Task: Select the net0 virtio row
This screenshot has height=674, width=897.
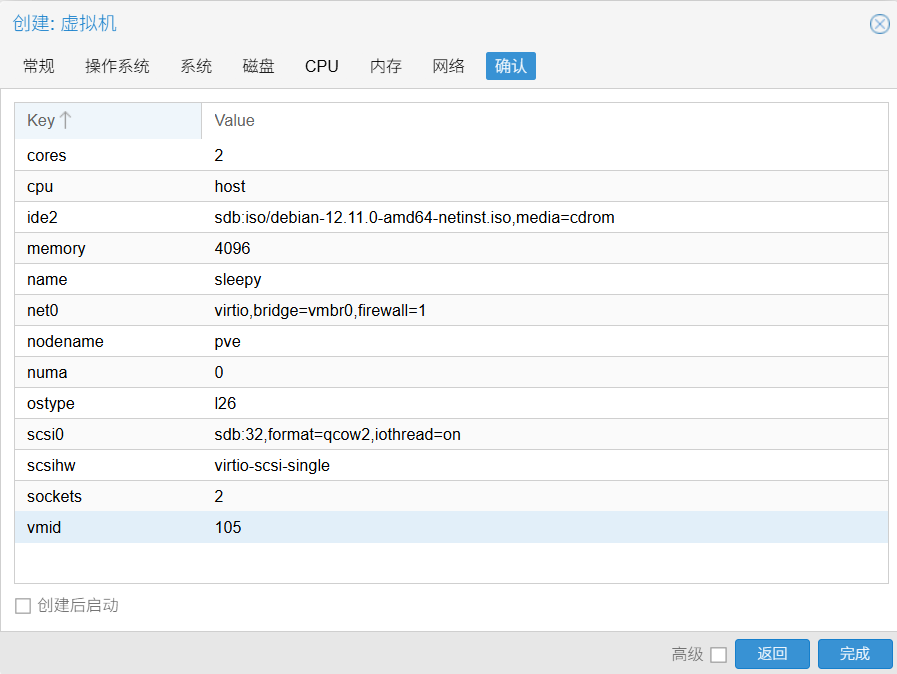Action: pyautogui.click(x=451, y=310)
